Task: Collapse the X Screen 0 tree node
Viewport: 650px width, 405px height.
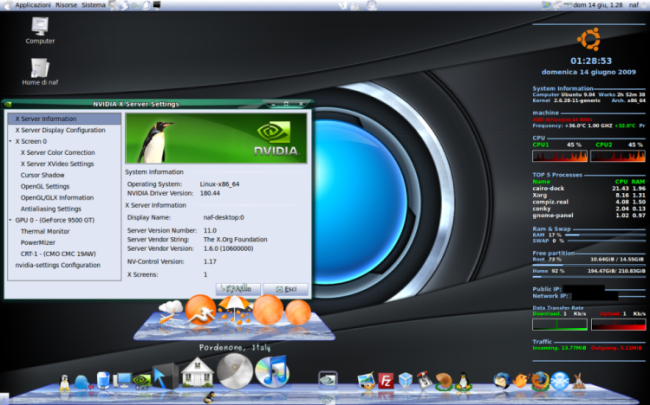Action: click(x=10, y=141)
